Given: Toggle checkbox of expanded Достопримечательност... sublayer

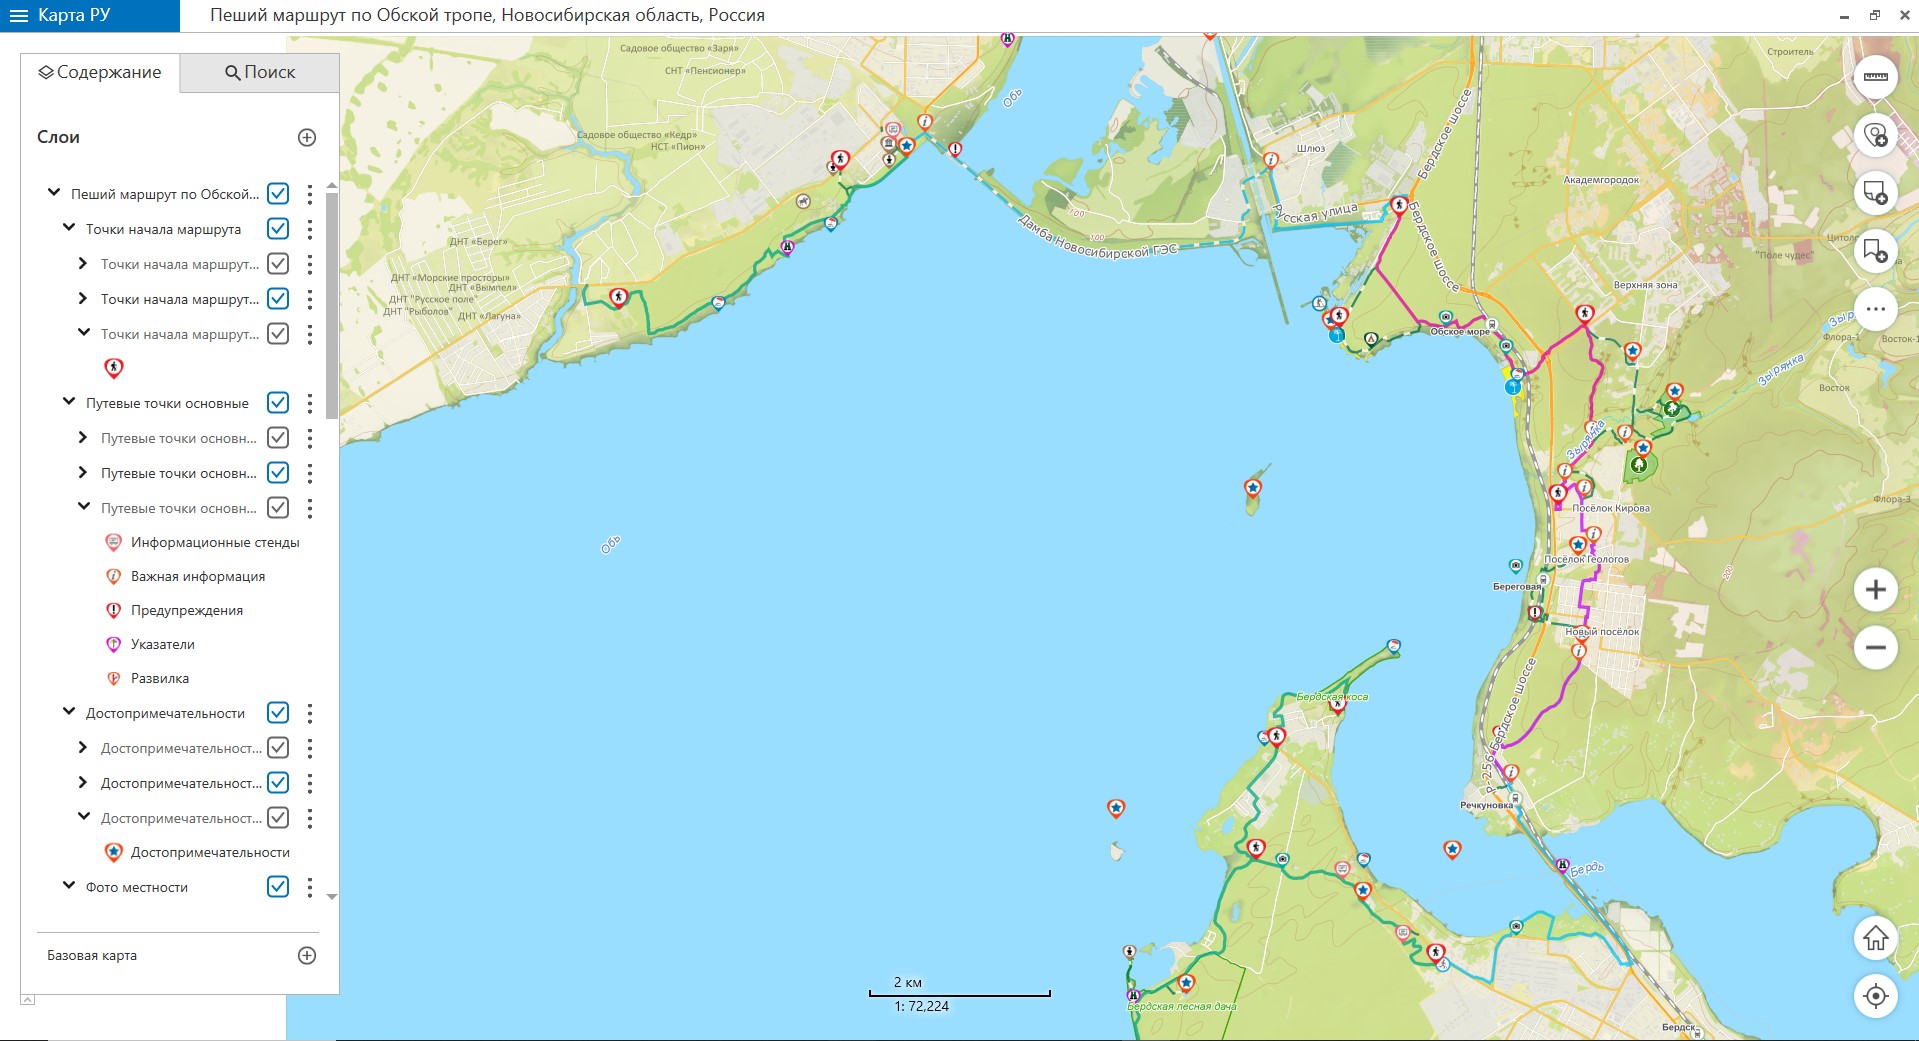Looking at the screenshot, I should pos(278,818).
